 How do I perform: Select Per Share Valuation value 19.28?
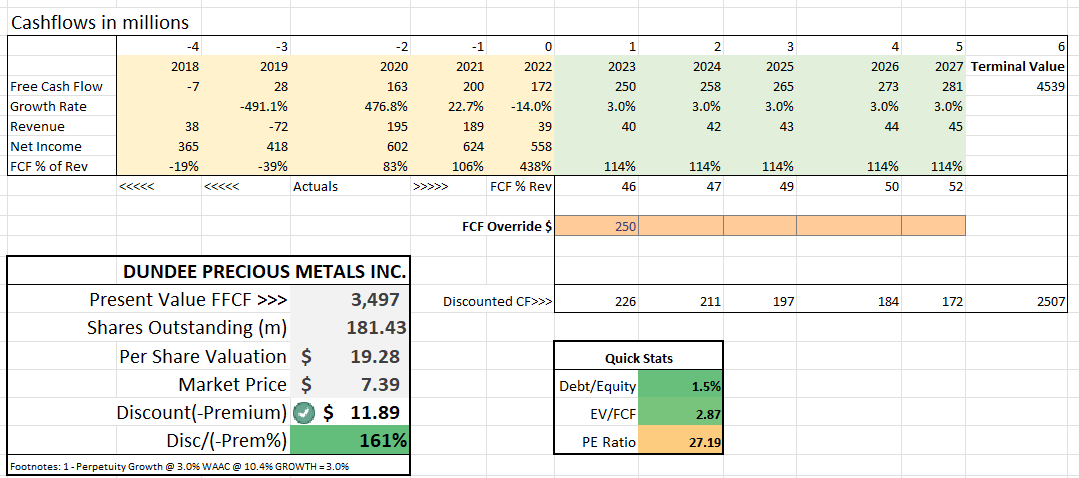[350, 356]
